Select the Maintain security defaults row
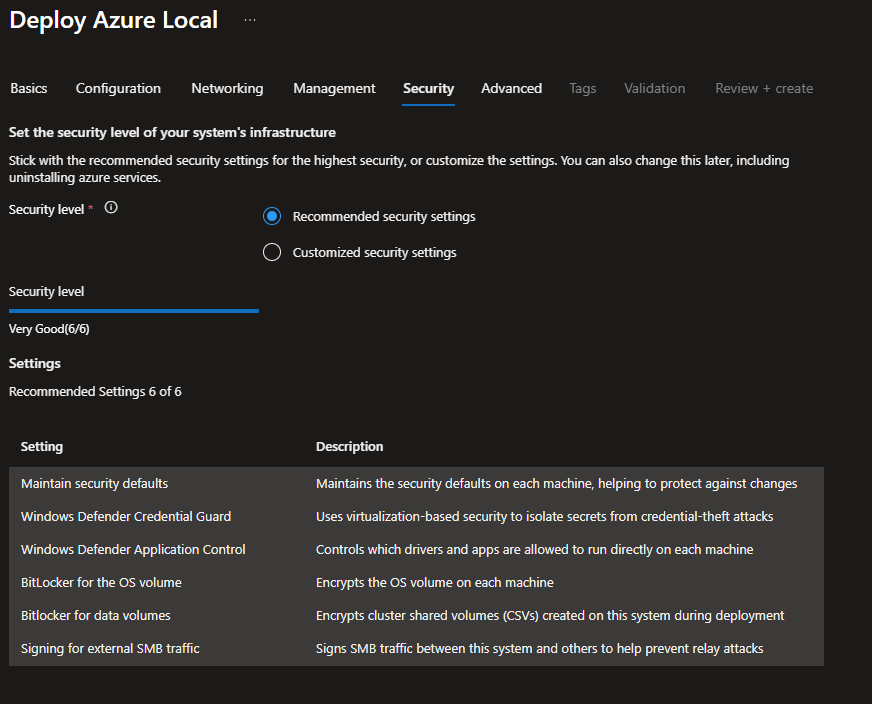This screenshot has width=872, height=704. click(94, 483)
